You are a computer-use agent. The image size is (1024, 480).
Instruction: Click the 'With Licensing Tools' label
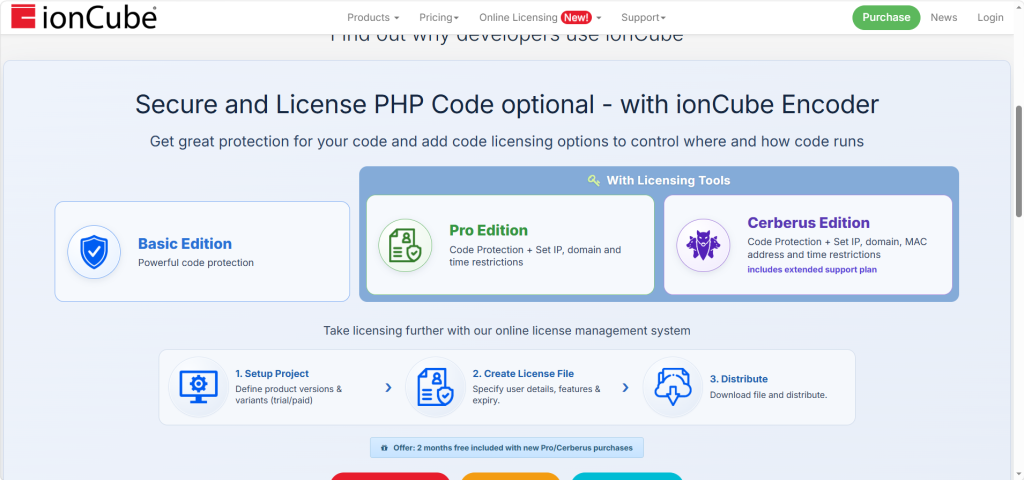click(x=668, y=180)
